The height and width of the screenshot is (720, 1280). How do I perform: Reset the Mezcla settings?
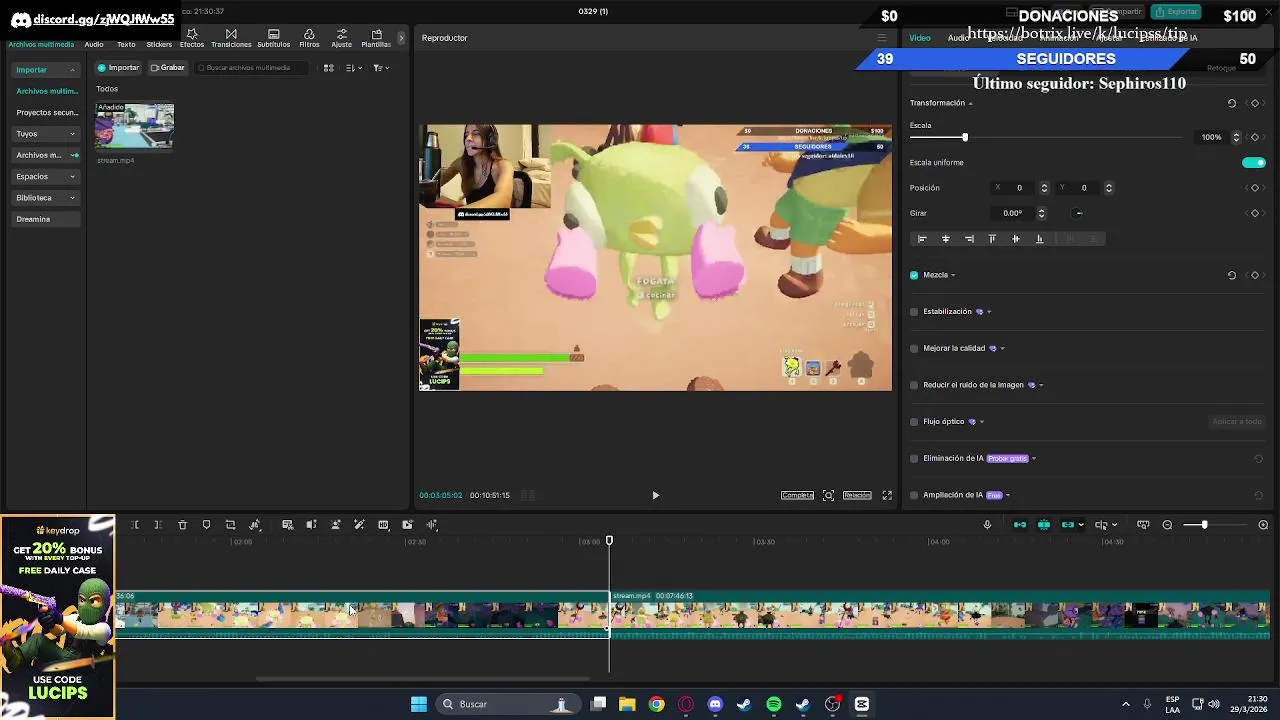point(1232,275)
